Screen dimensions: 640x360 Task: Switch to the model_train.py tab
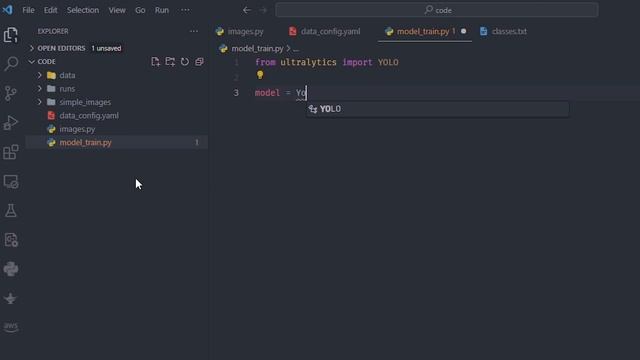coord(424,31)
